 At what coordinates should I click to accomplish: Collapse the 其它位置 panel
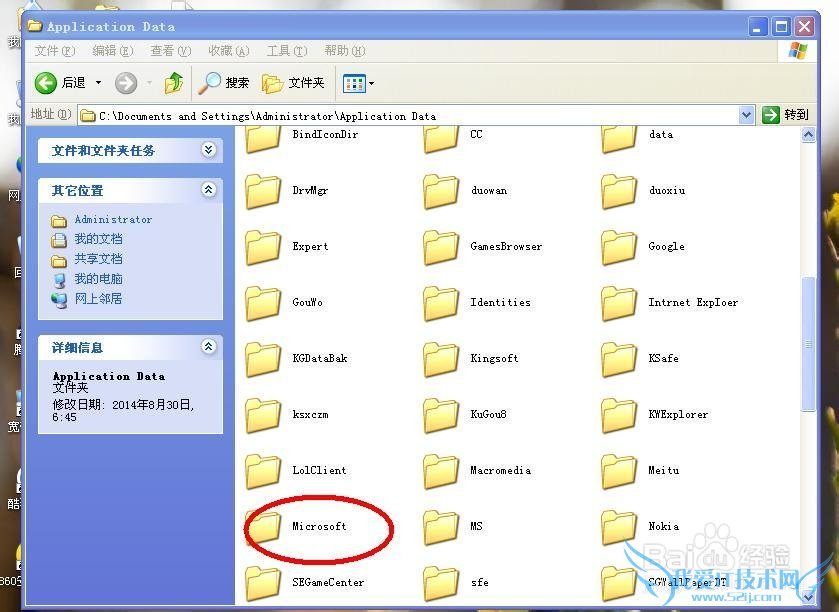coord(209,189)
